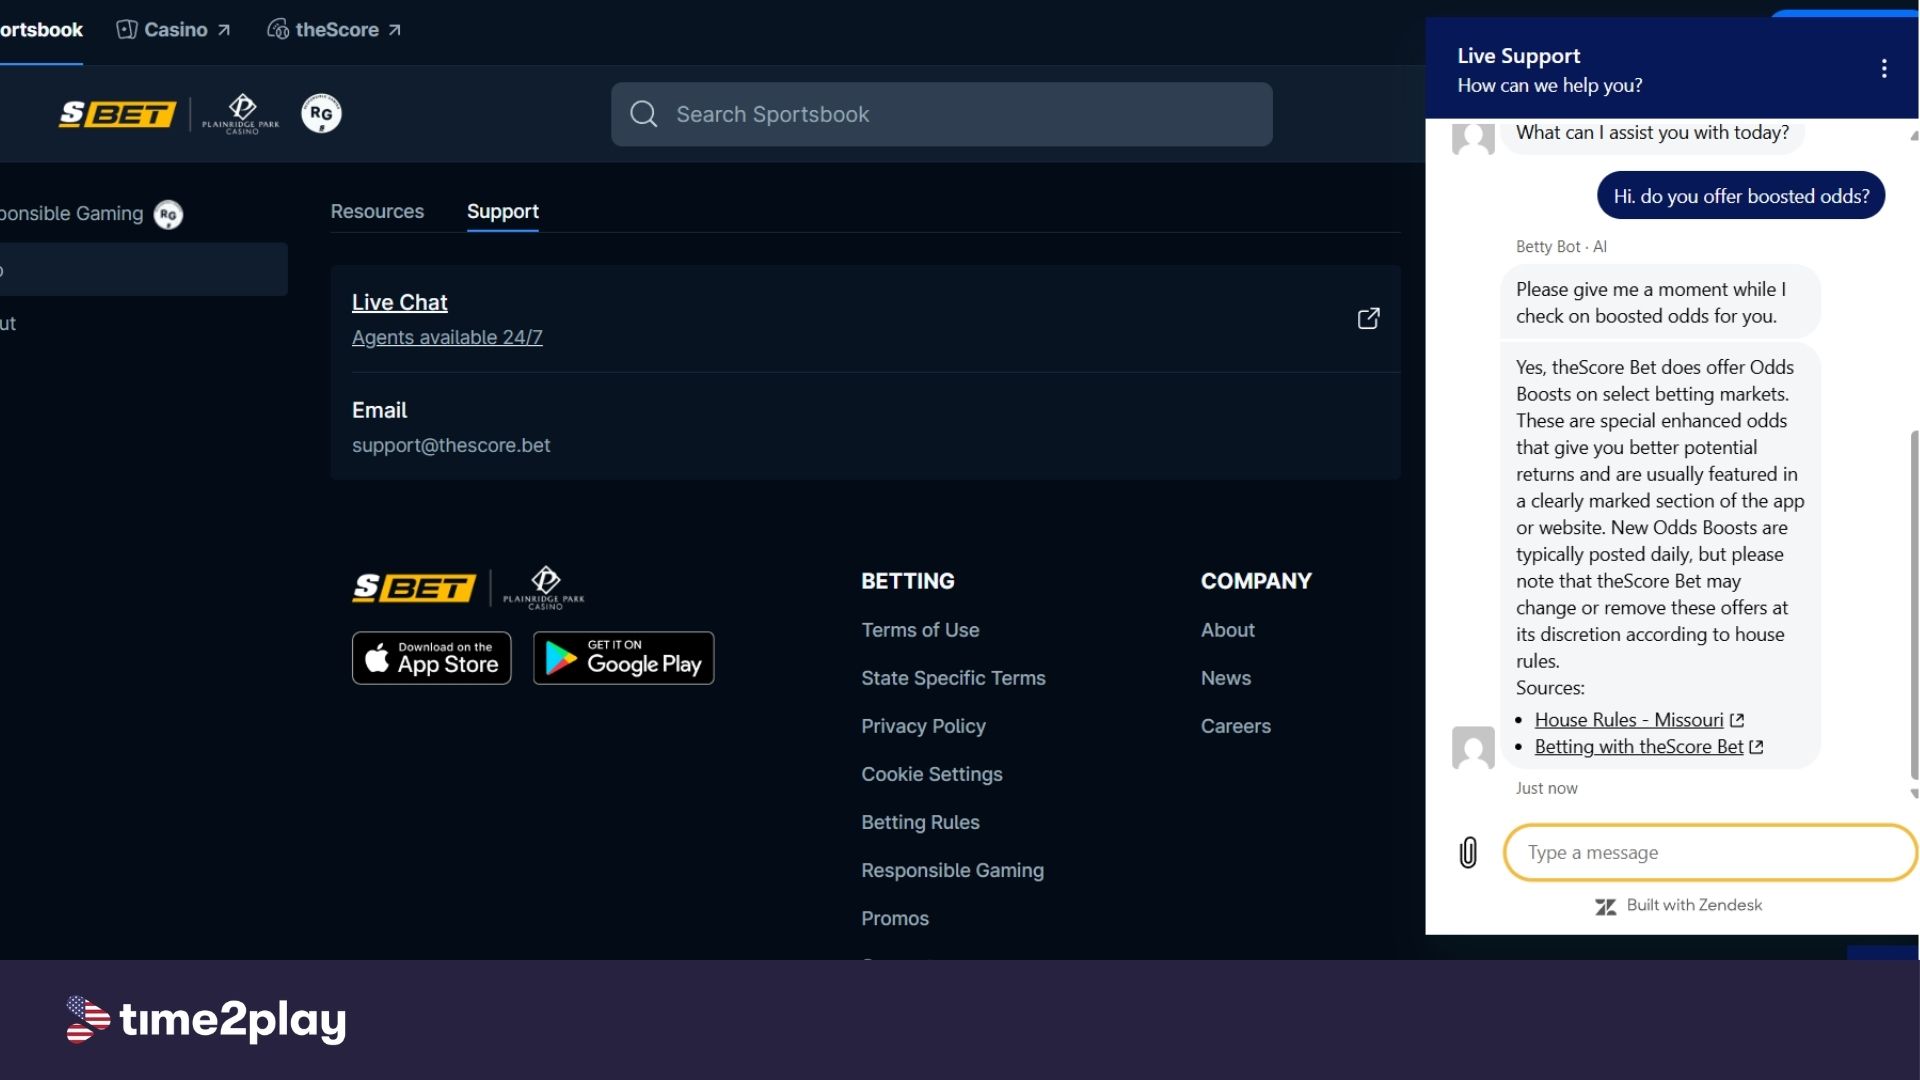Click Betty Bot avatar beside latest message
The image size is (1920, 1080).
click(x=1472, y=747)
